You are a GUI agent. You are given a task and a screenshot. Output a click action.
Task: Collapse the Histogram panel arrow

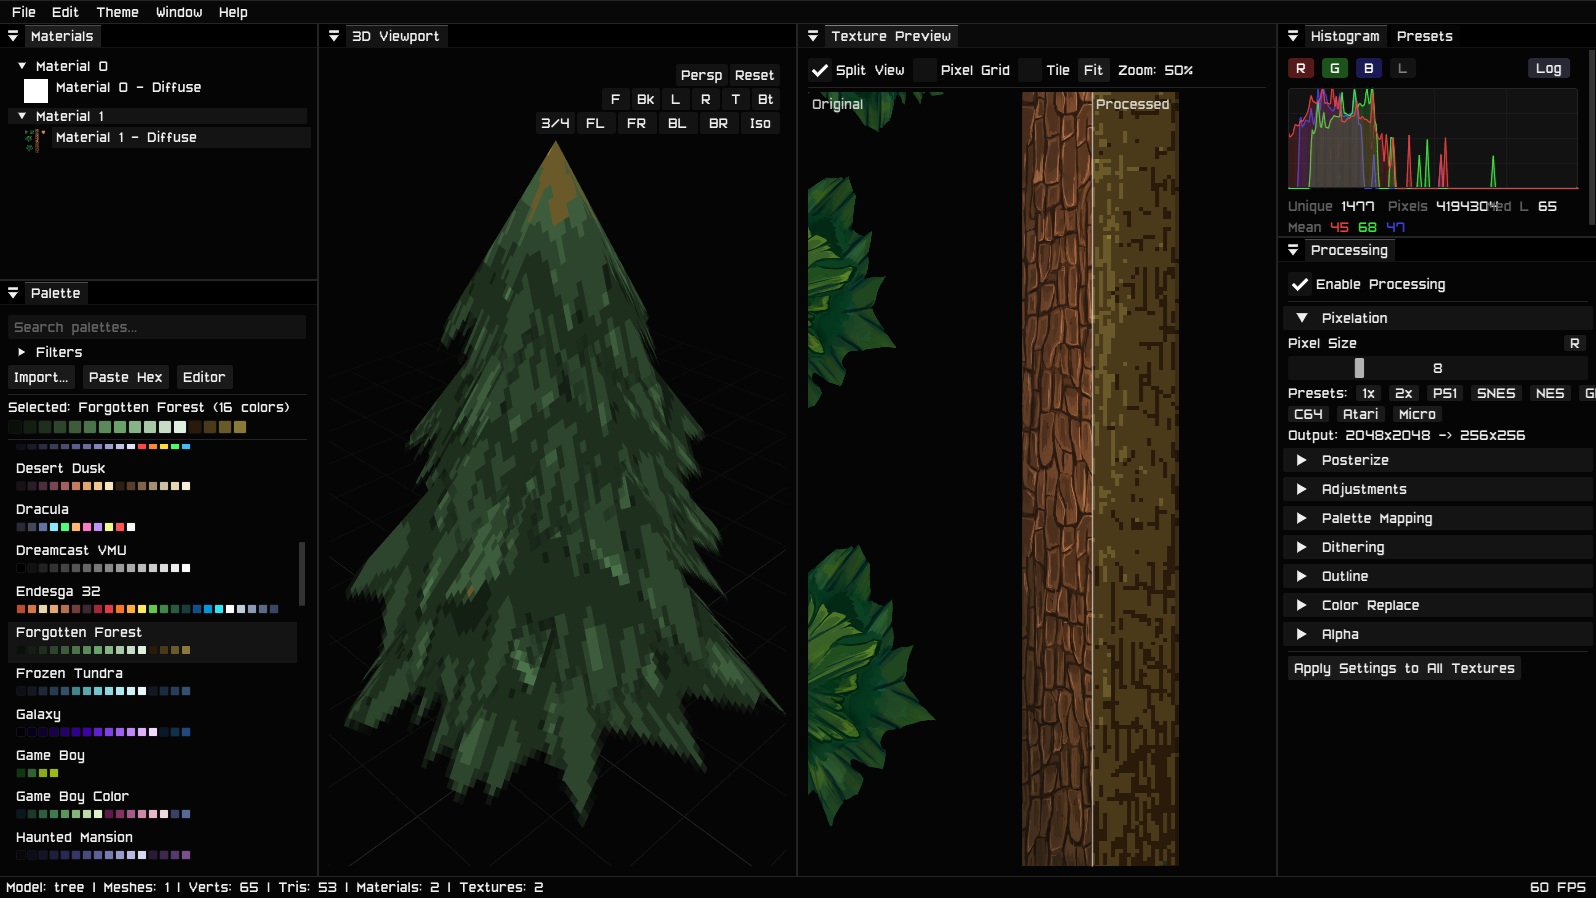click(1293, 36)
